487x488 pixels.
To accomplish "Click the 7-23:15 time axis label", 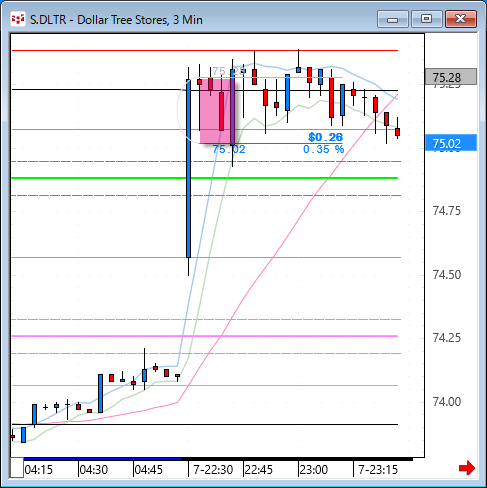I will pos(378,470).
